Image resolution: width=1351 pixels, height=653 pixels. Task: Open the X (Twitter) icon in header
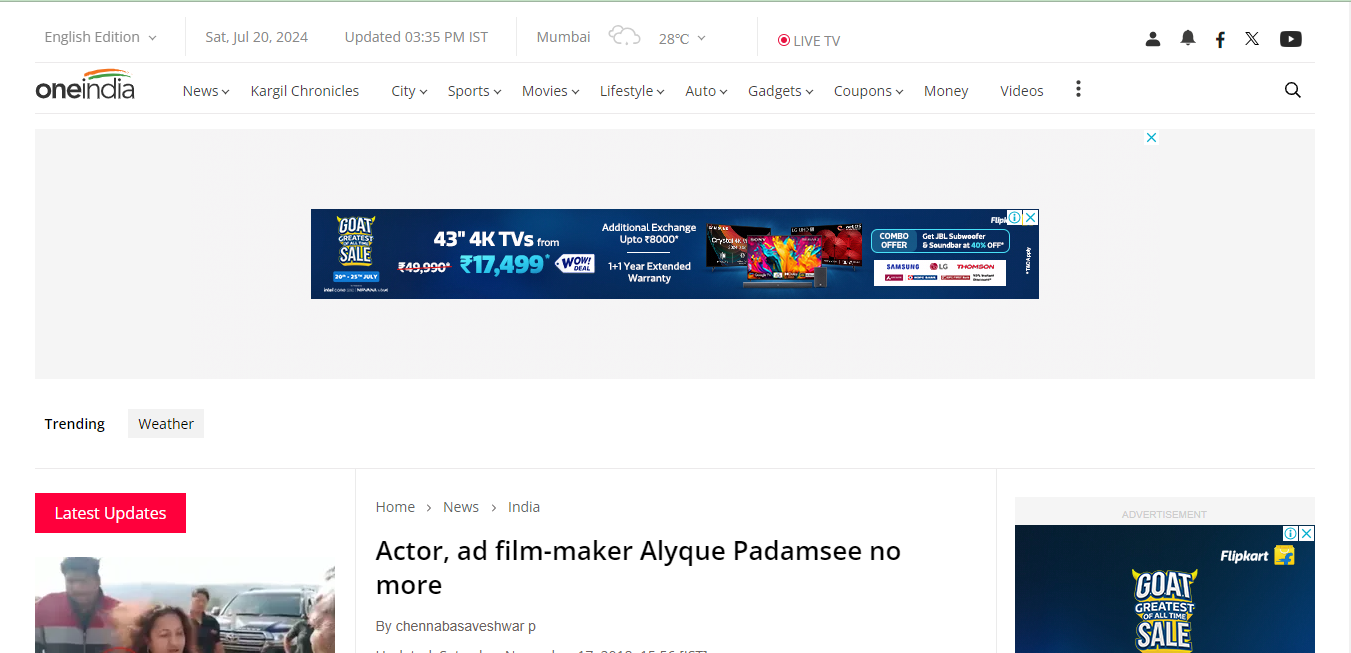1252,39
